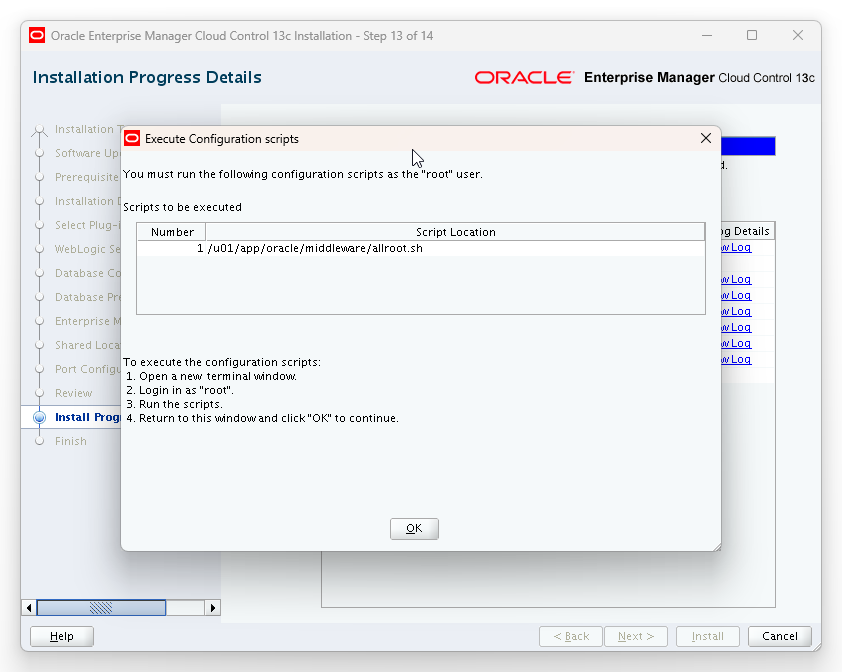Click the Review step bullet icon

pos(39,393)
